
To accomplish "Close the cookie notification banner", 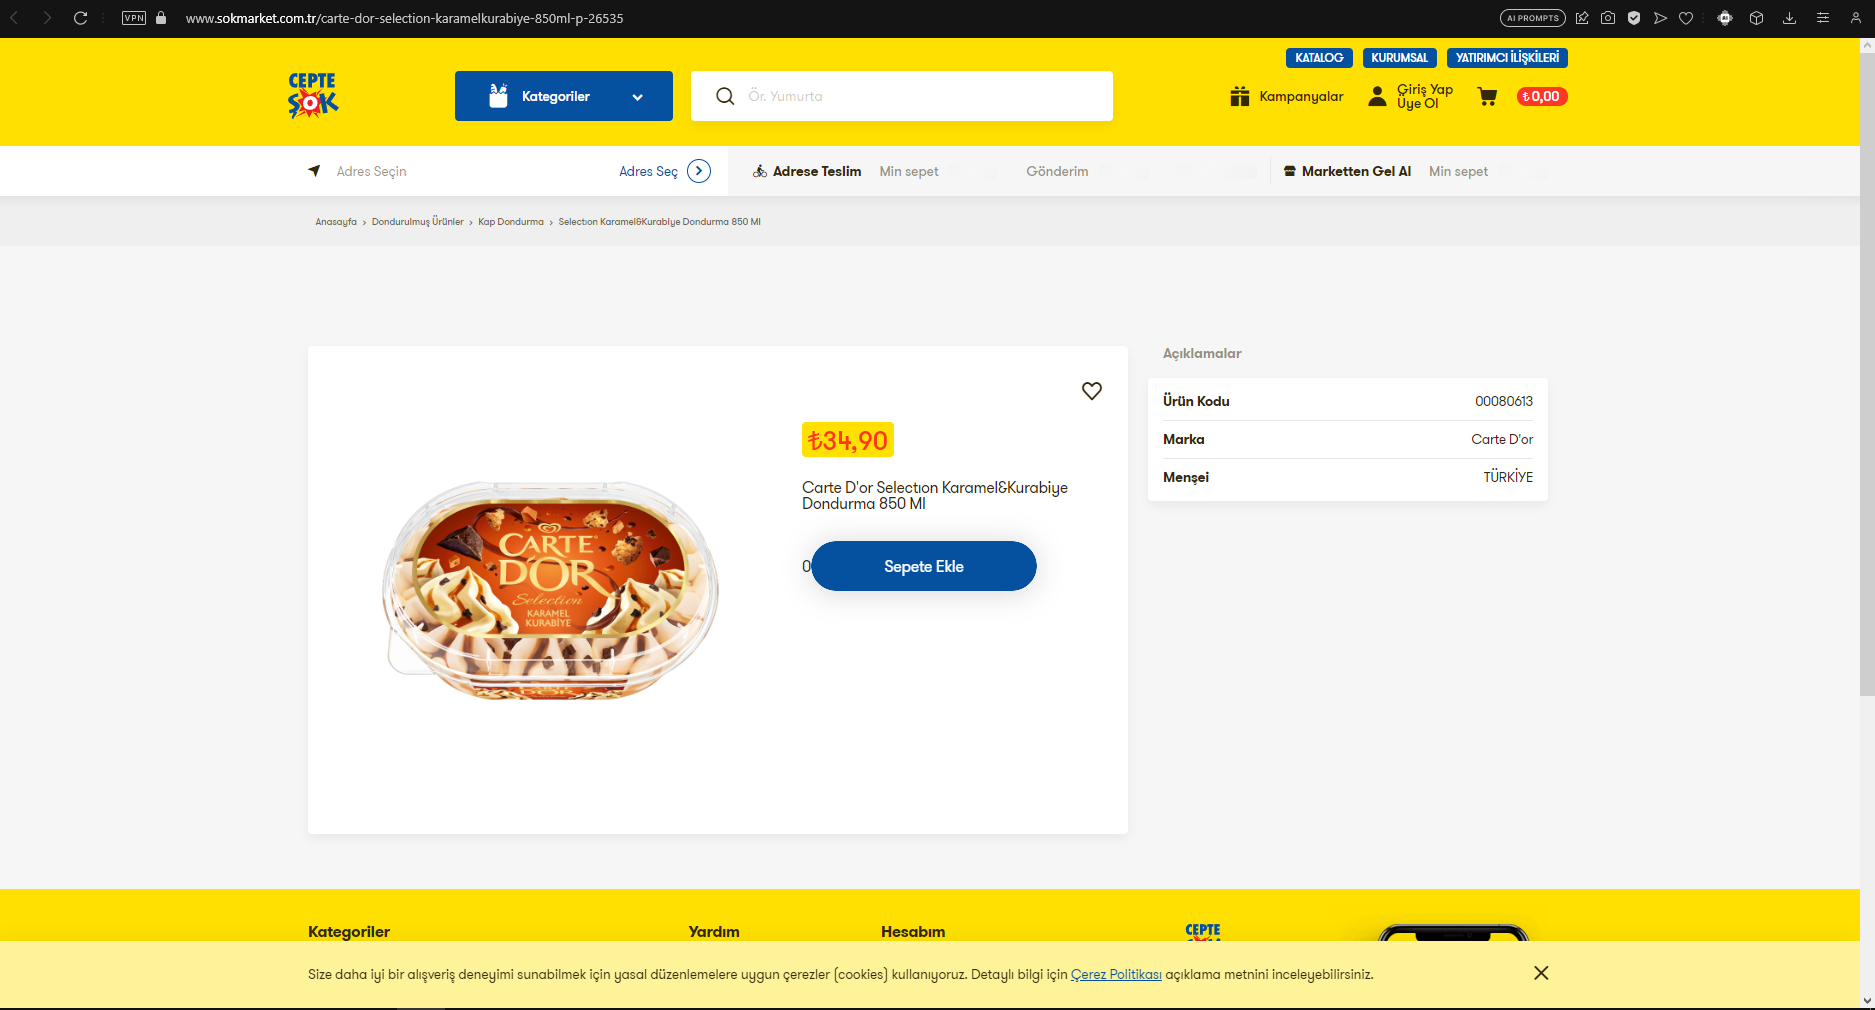I will point(1541,973).
